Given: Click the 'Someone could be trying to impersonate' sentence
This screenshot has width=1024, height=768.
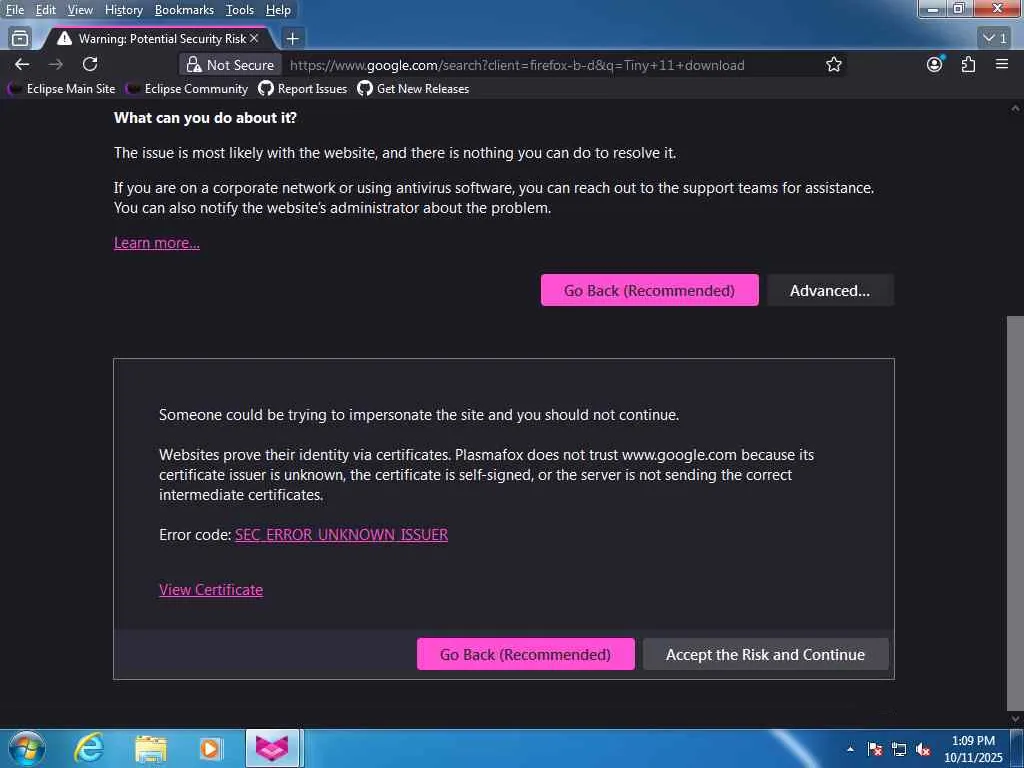Looking at the screenshot, I should pos(419,415).
